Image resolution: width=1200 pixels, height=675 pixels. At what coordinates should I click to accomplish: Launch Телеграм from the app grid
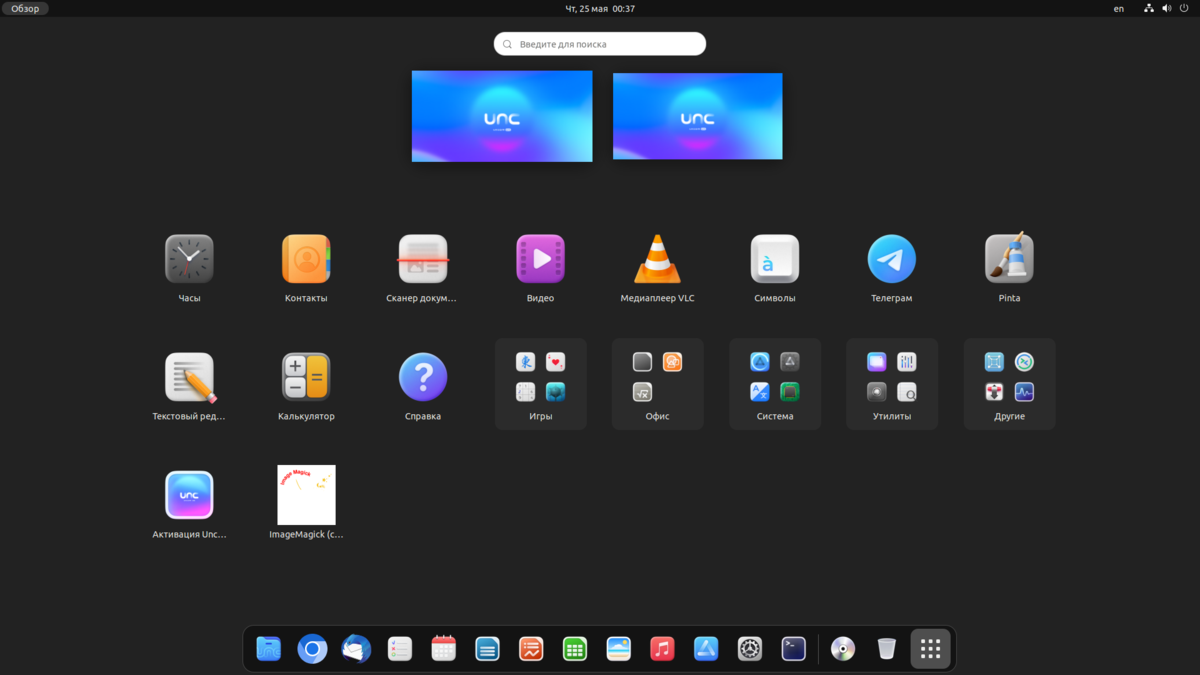click(891, 258)
